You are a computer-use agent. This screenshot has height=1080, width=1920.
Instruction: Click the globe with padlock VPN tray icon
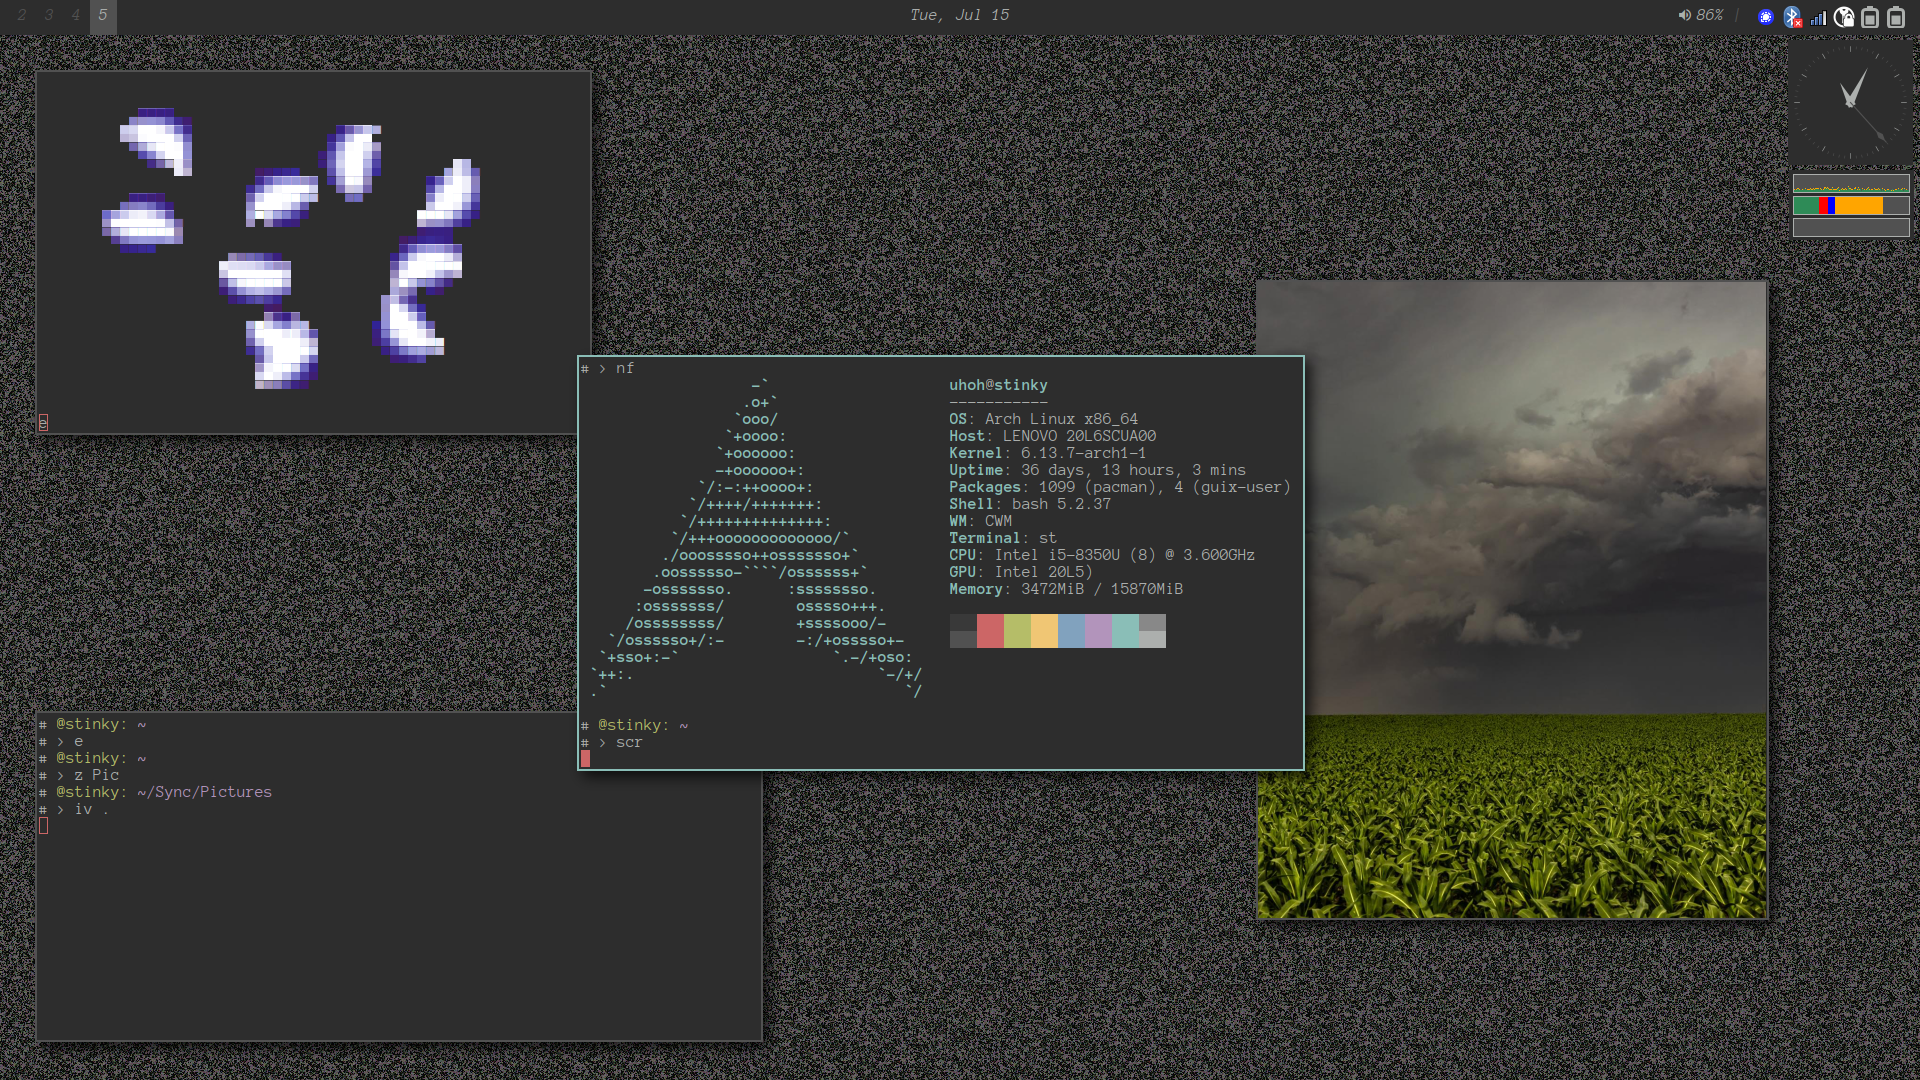[1844, 17]
